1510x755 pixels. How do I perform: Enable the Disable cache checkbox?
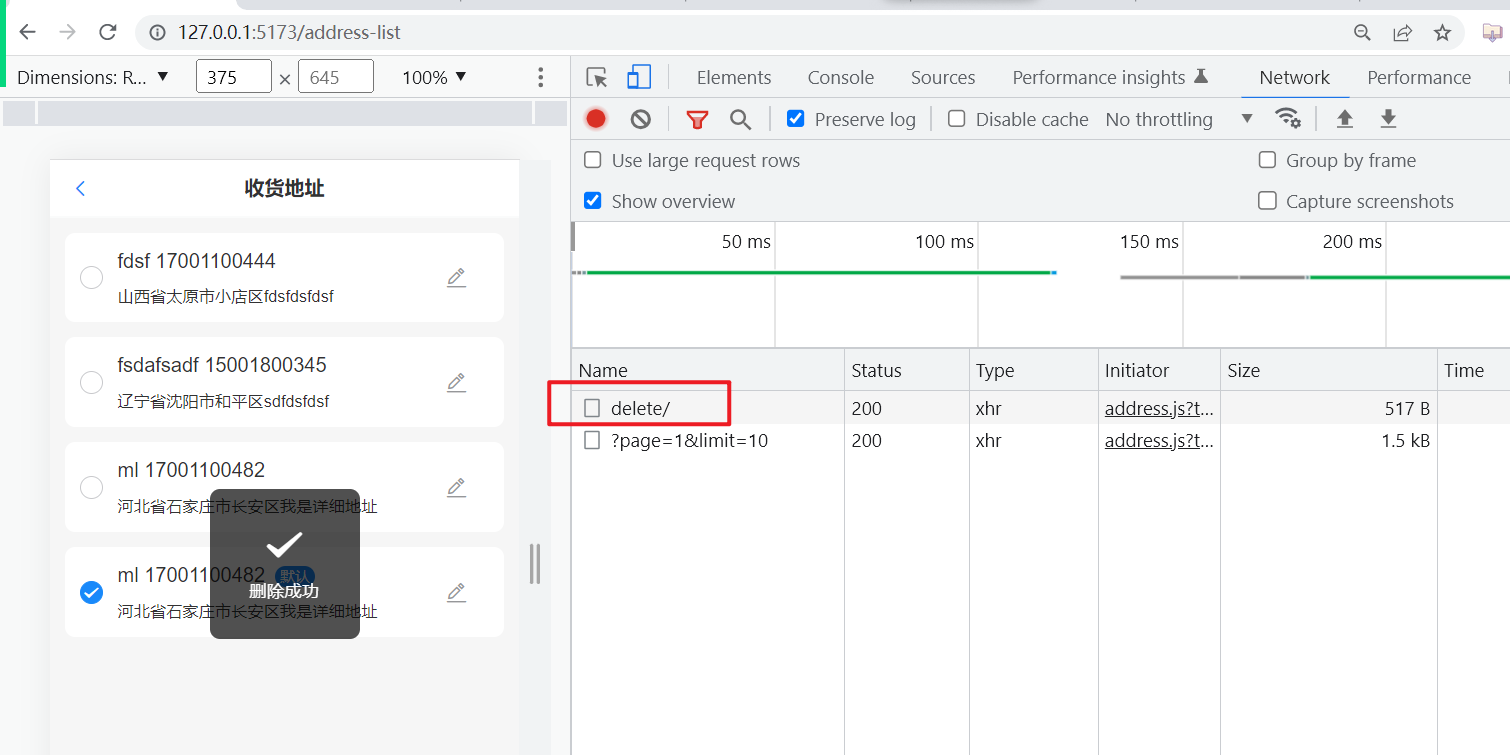pos(957,119)
